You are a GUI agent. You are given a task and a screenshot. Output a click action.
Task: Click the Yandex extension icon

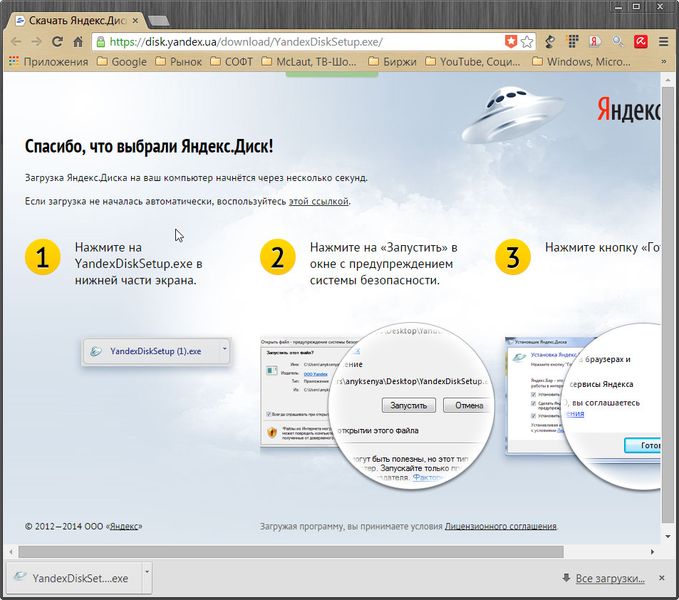(x=595, y=42)
